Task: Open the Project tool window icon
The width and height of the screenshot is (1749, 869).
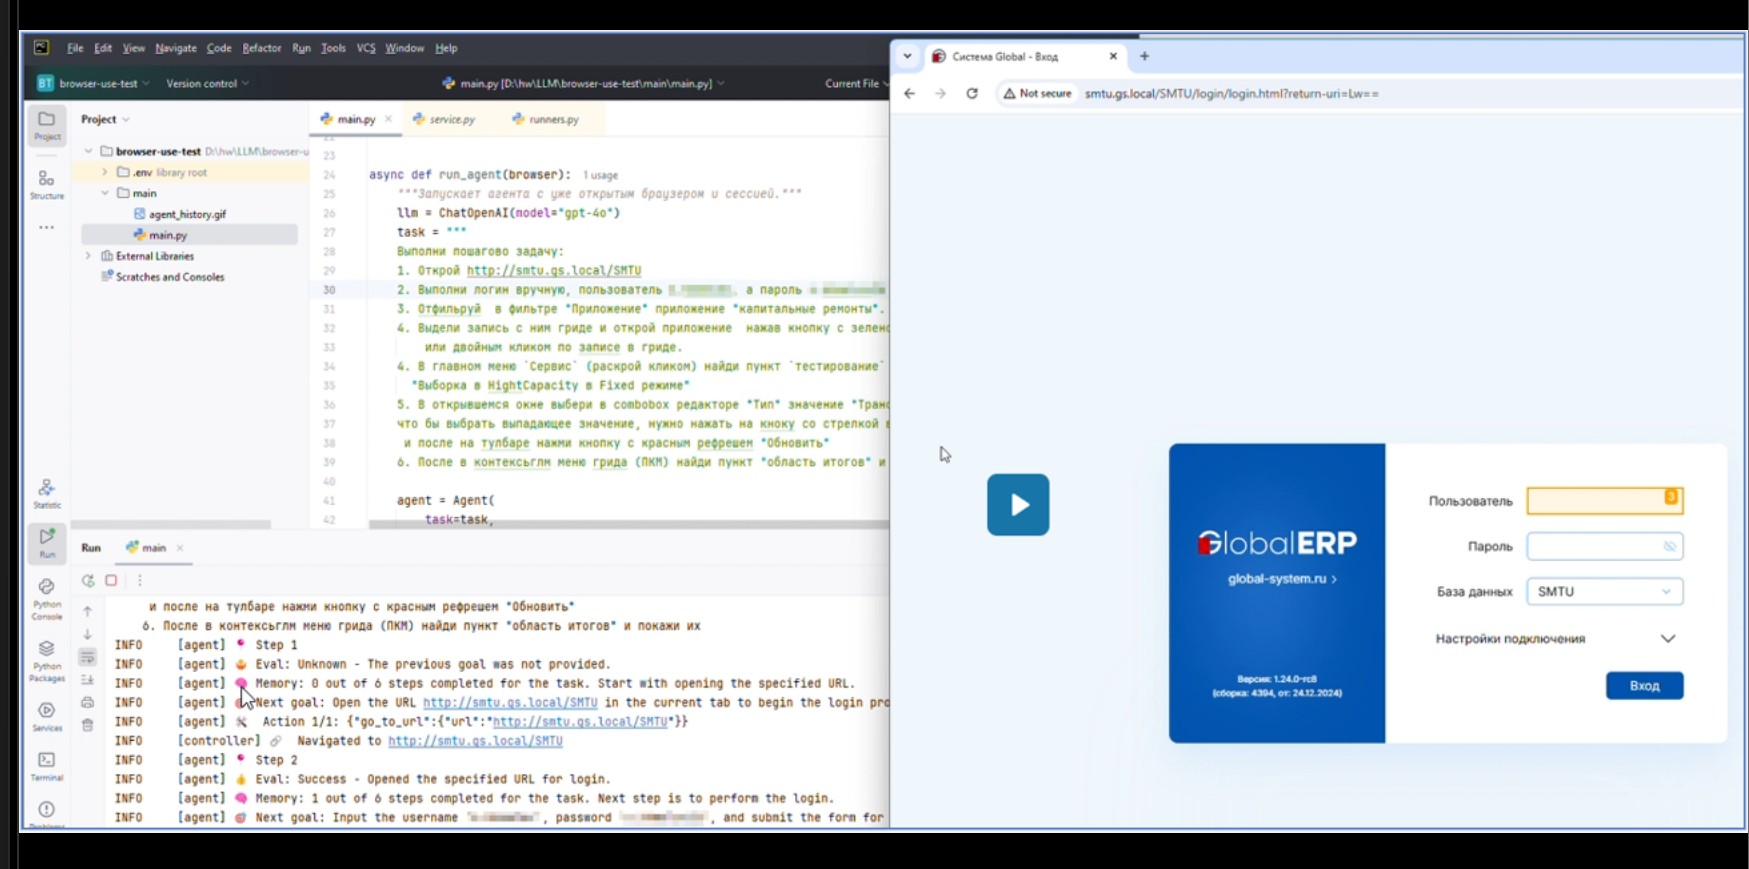Action: point(46,124)
